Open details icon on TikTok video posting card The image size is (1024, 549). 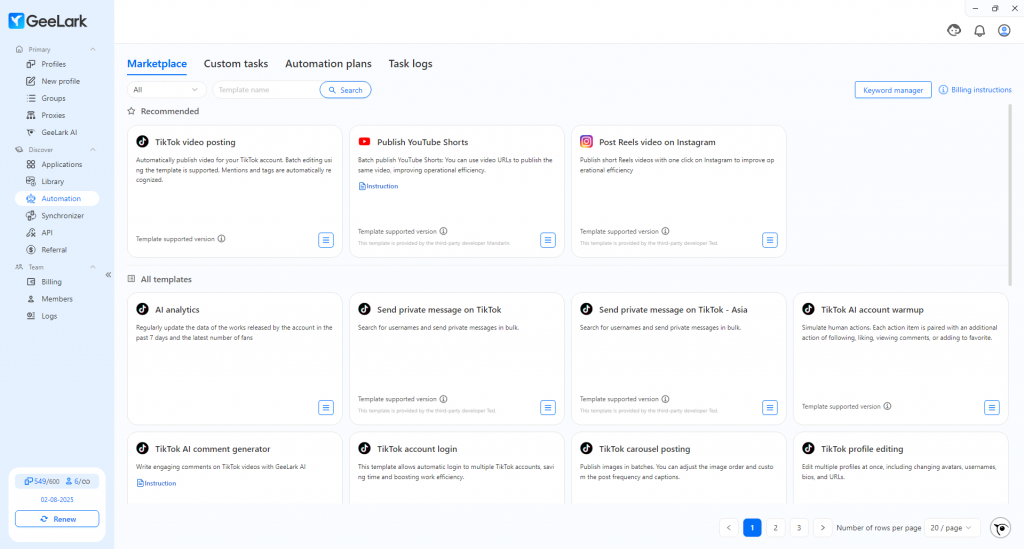click(326, 240)
